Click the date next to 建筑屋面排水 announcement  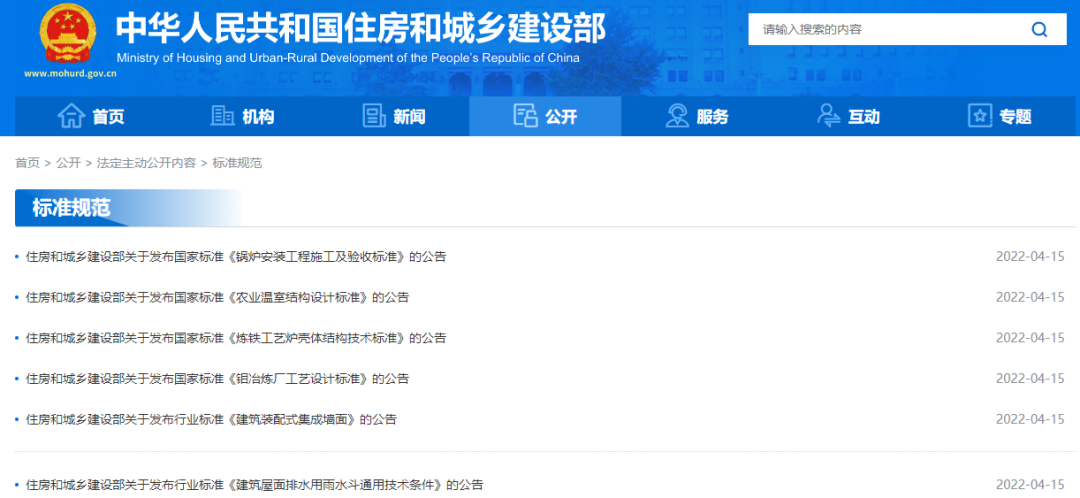1030,484
